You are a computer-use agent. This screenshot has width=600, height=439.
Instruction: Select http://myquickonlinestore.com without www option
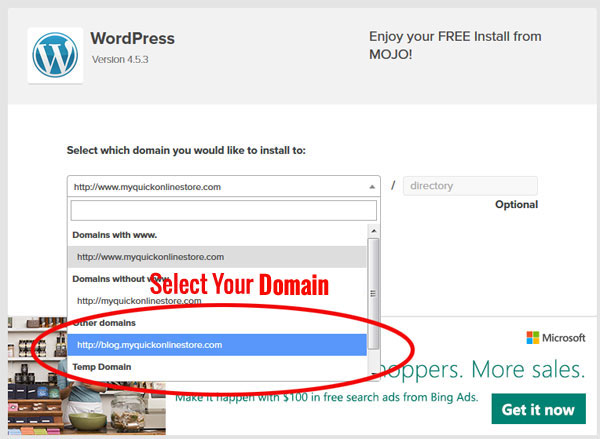coord(217,301)
